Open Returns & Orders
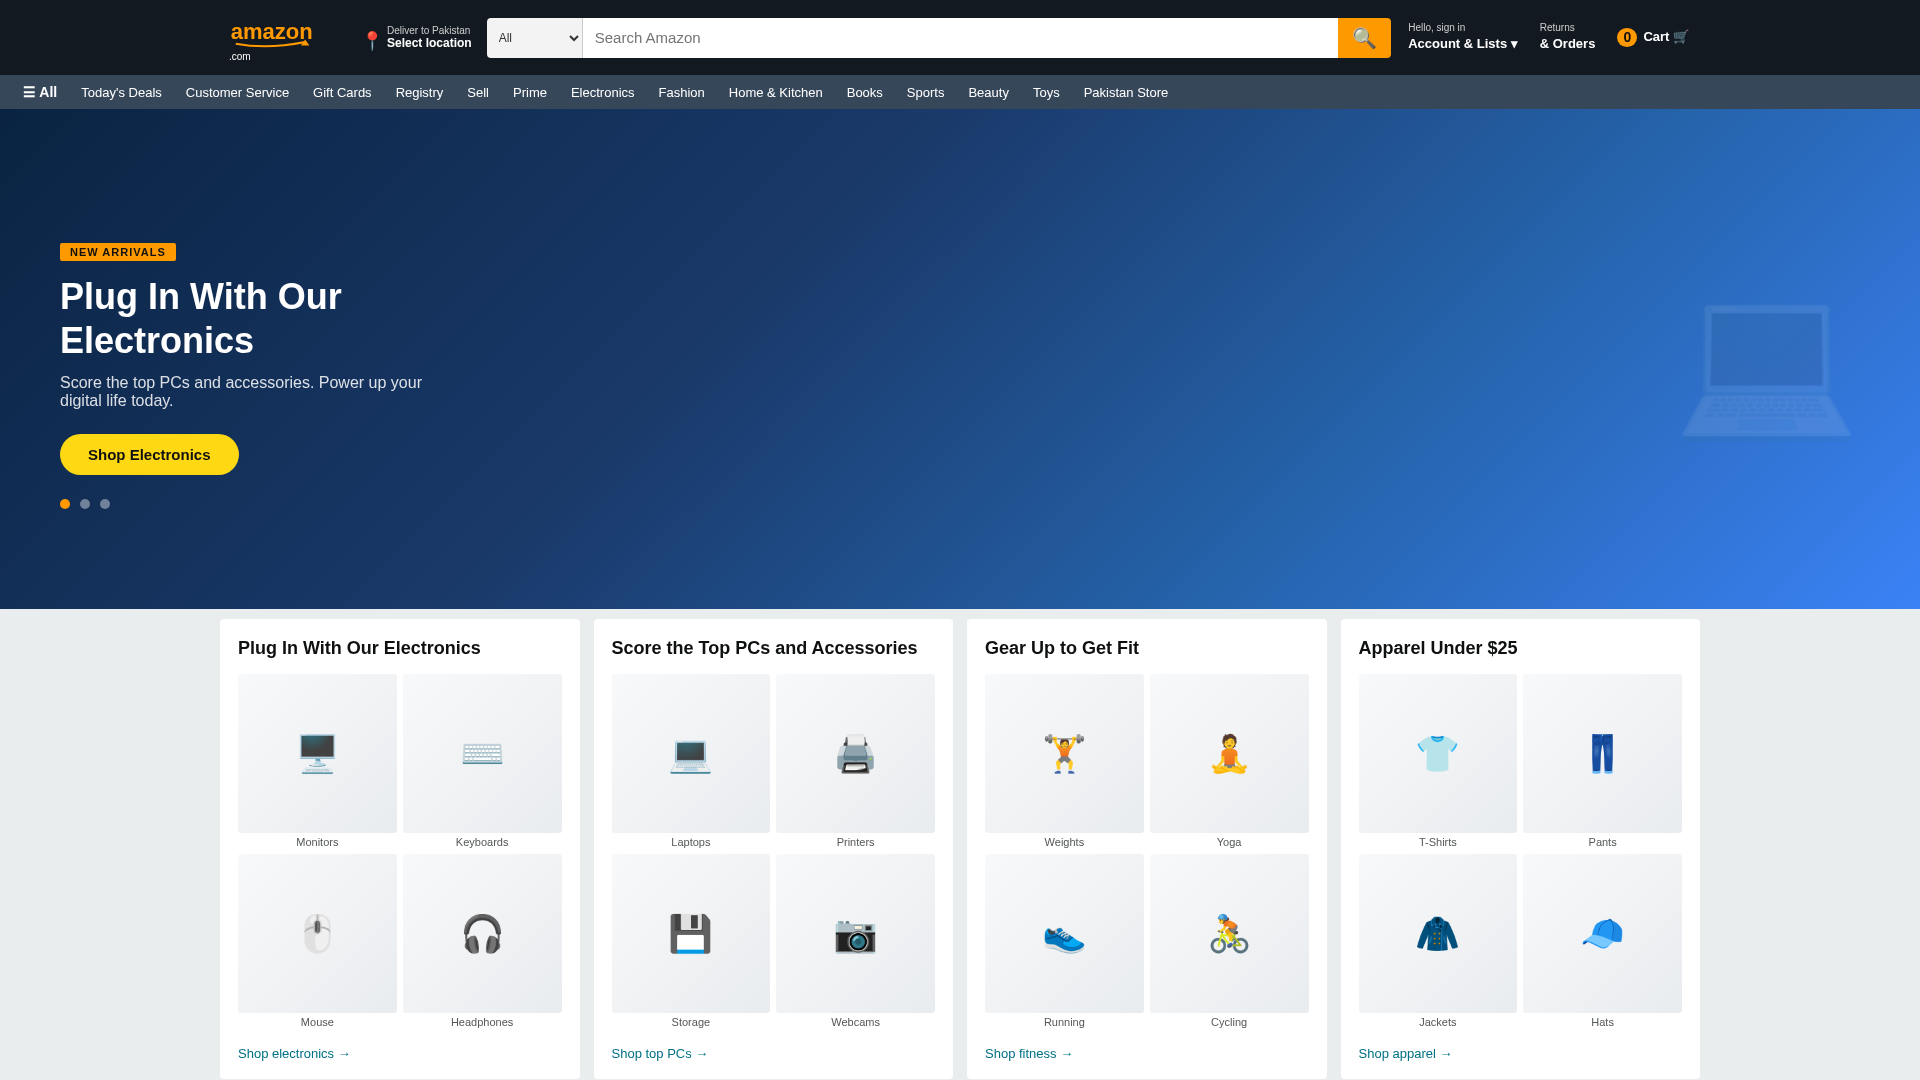 pyautogui.click(x=1567, y=37)
